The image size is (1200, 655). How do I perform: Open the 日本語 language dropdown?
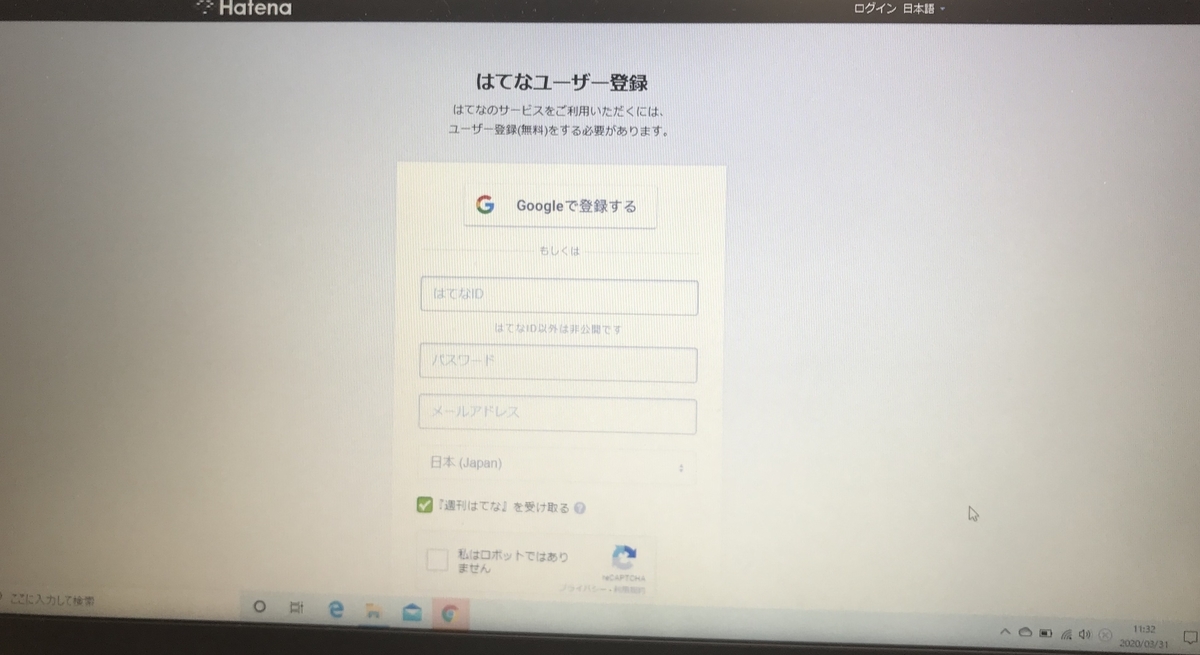point(924,8)
